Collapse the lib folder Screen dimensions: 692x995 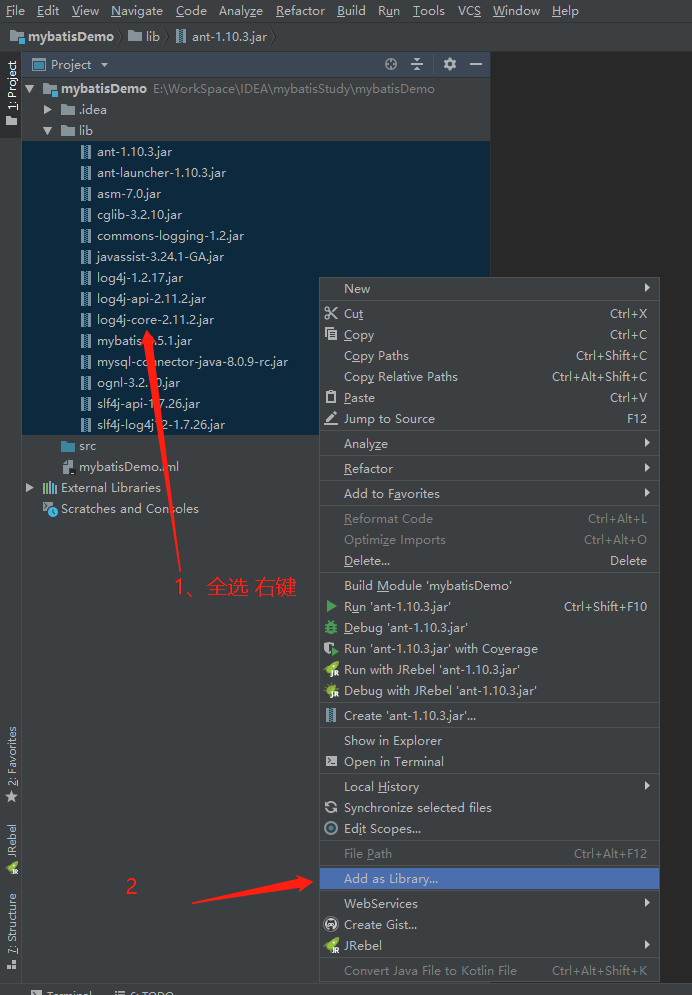click(x=48, y=130)
